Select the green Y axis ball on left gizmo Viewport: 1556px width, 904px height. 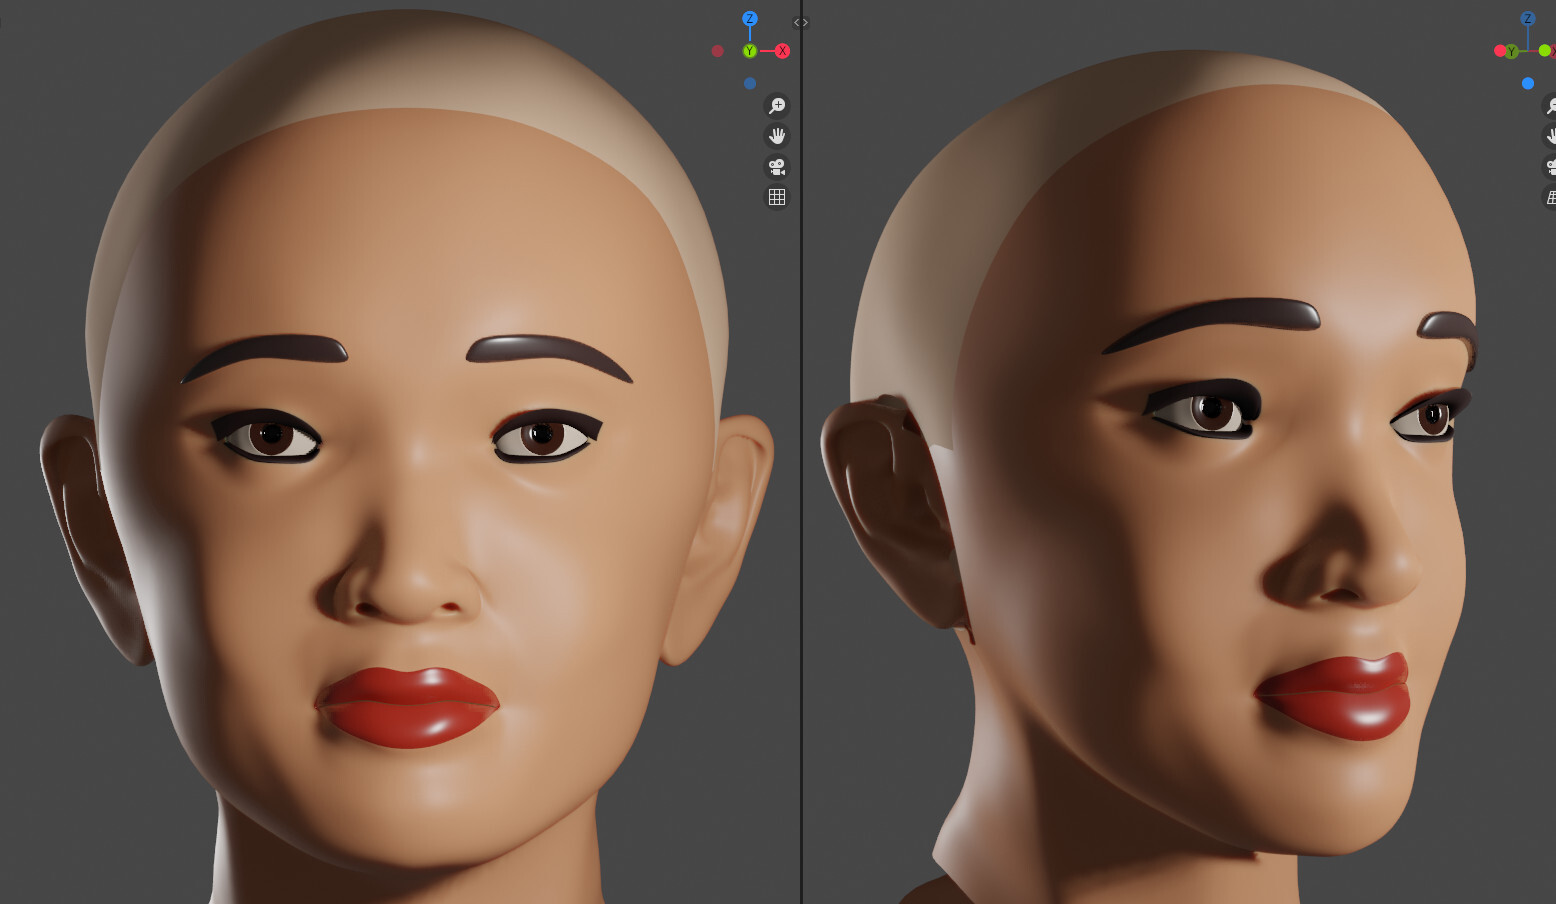[x=749, y=51]
